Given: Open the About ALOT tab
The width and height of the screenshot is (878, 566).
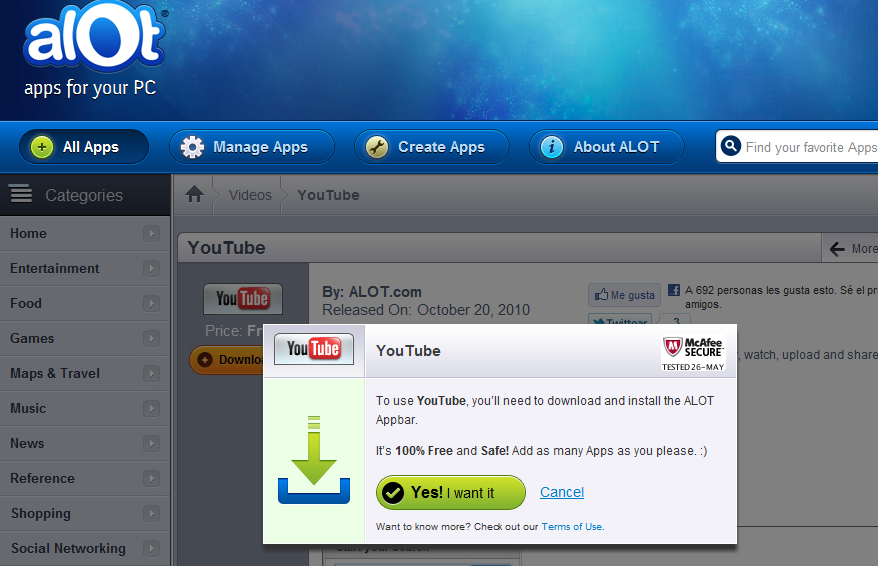Looking at the screenshot, I should point(606,147).
